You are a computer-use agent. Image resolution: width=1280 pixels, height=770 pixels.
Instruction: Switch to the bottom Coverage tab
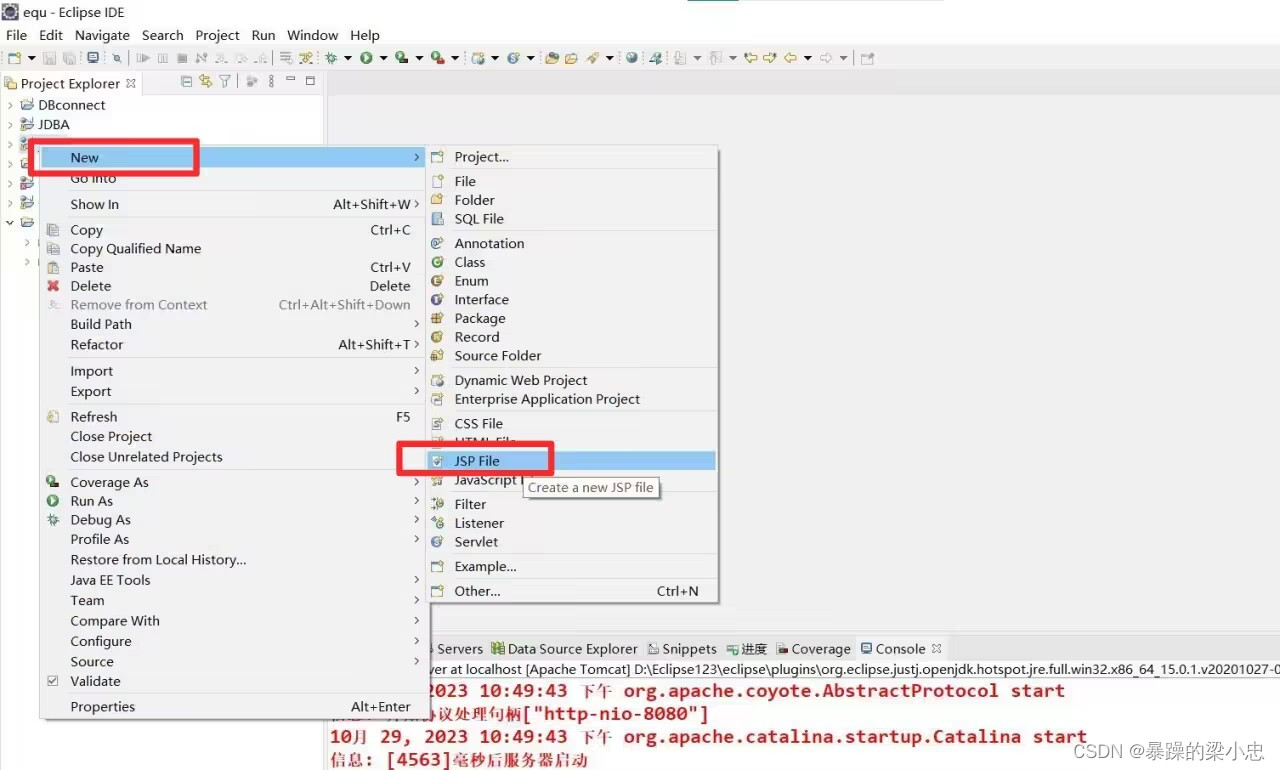coord(813,649)
